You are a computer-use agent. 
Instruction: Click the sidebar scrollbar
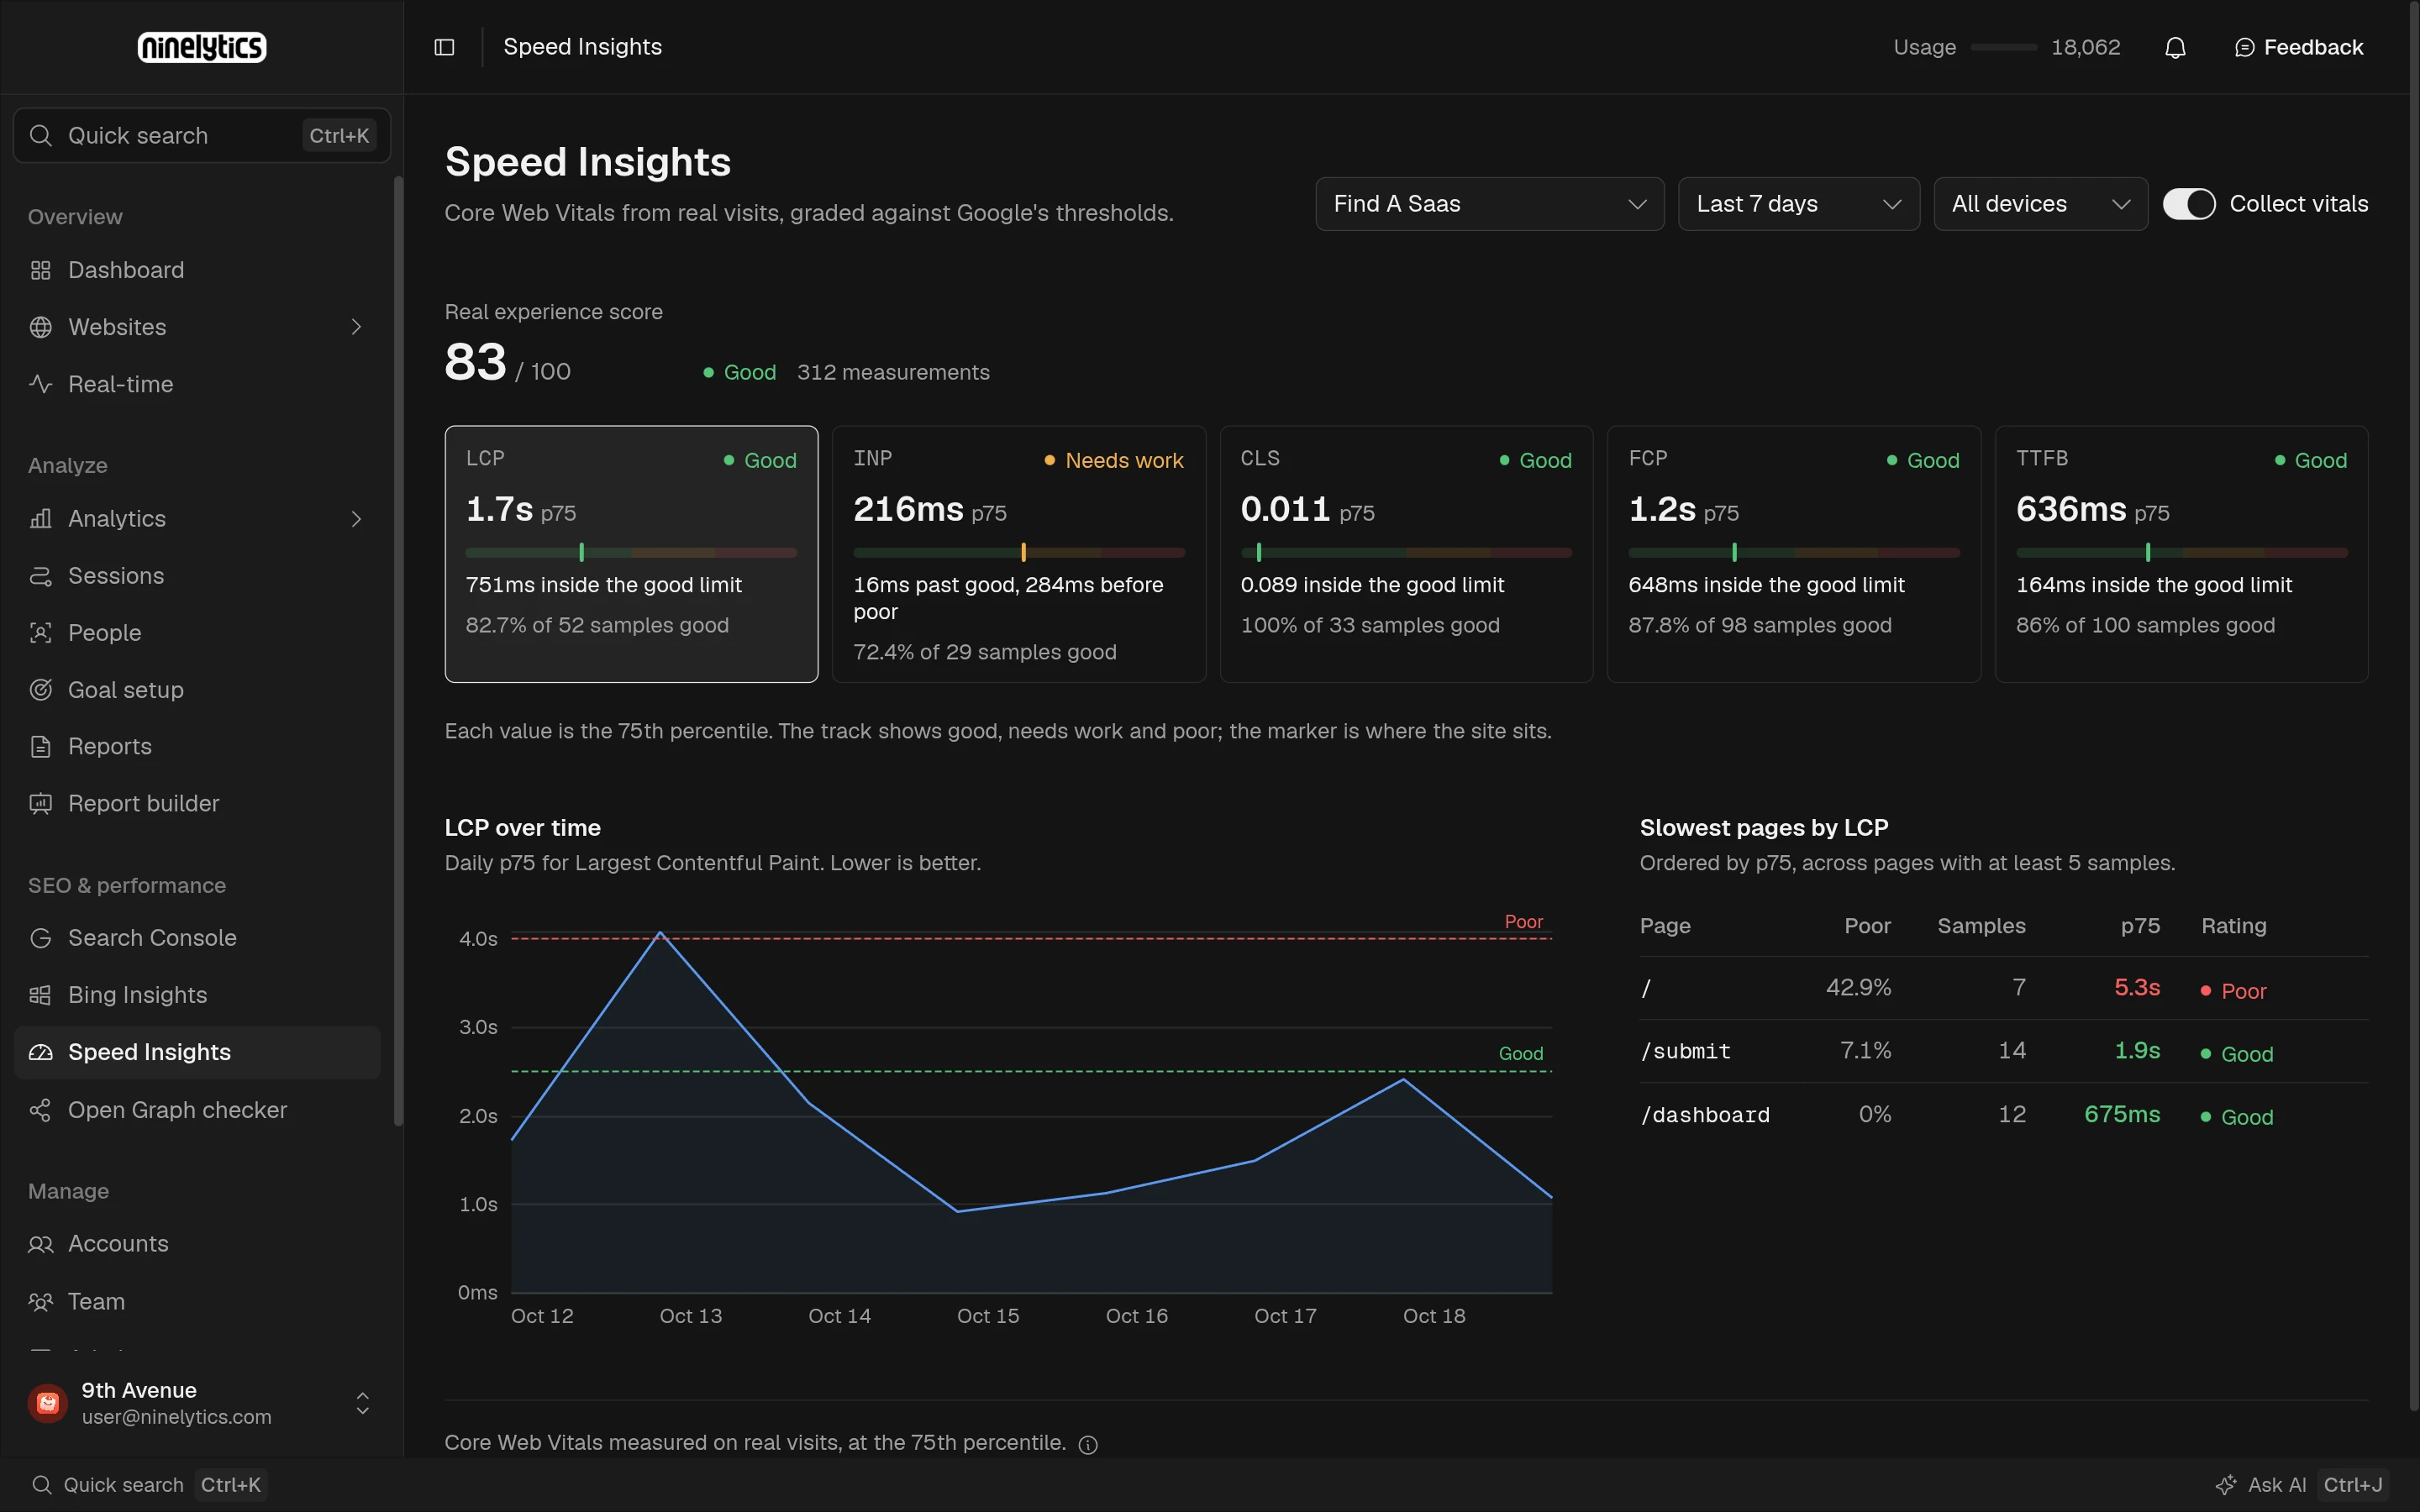[x=398, y=650]
